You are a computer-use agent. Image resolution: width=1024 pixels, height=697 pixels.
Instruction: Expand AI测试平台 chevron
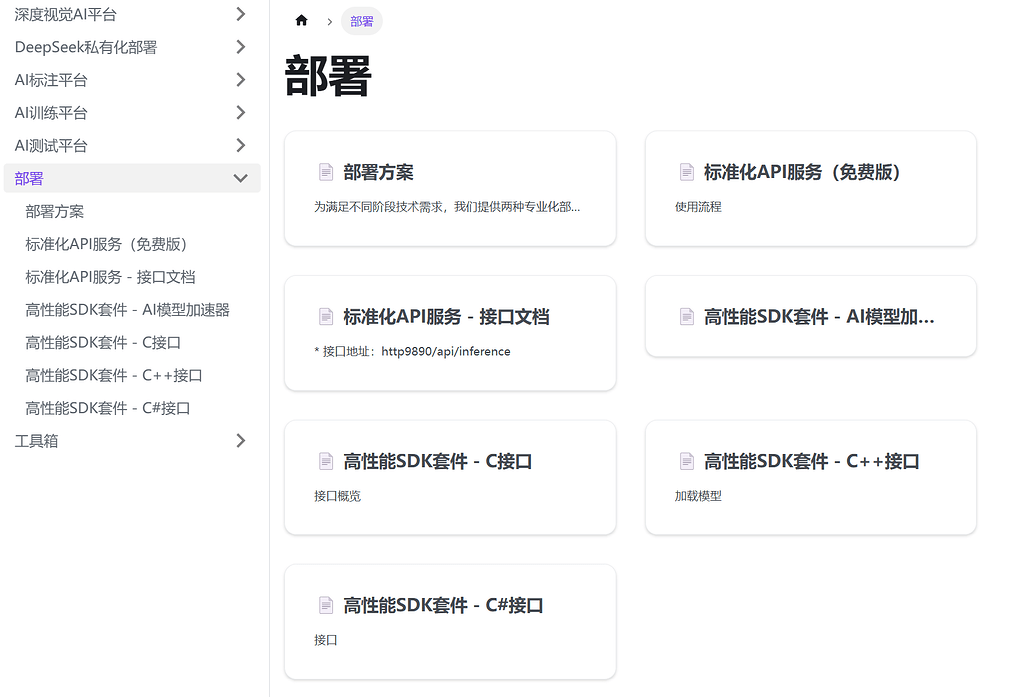[240, 145]
